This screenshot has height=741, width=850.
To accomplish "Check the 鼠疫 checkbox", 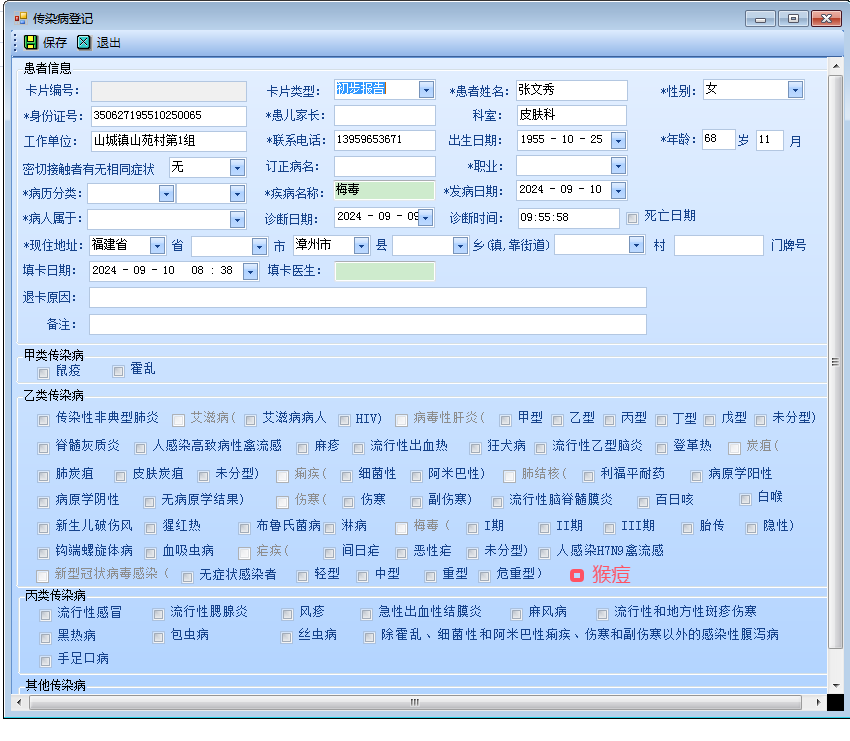I will coord(43,373).
